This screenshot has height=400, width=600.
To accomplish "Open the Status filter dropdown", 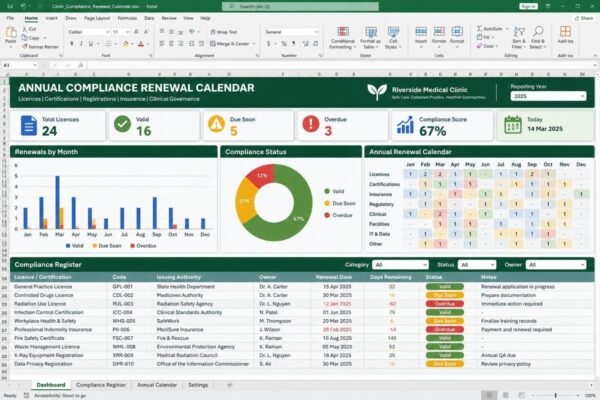I will (x=477, y=264).
